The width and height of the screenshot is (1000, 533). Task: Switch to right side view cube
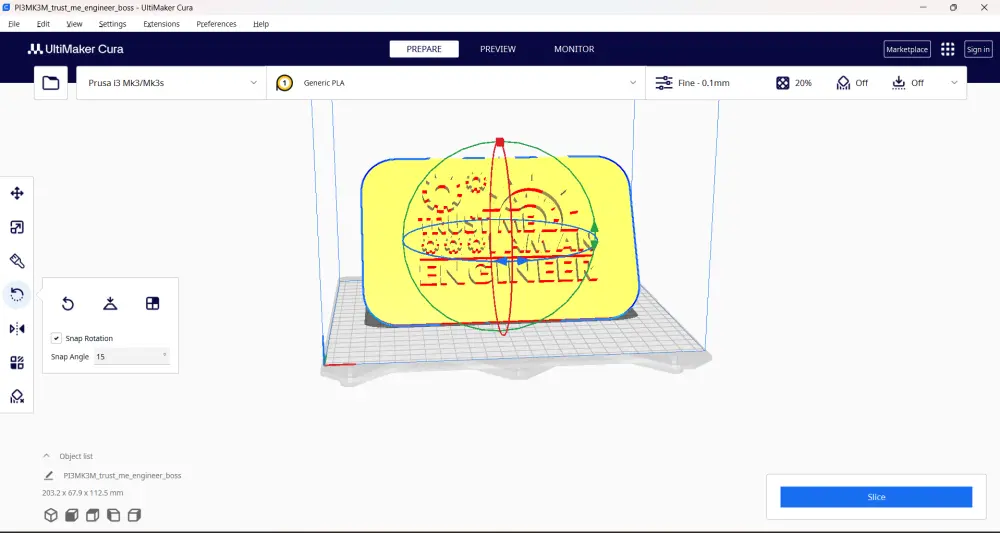click(135, 515)
